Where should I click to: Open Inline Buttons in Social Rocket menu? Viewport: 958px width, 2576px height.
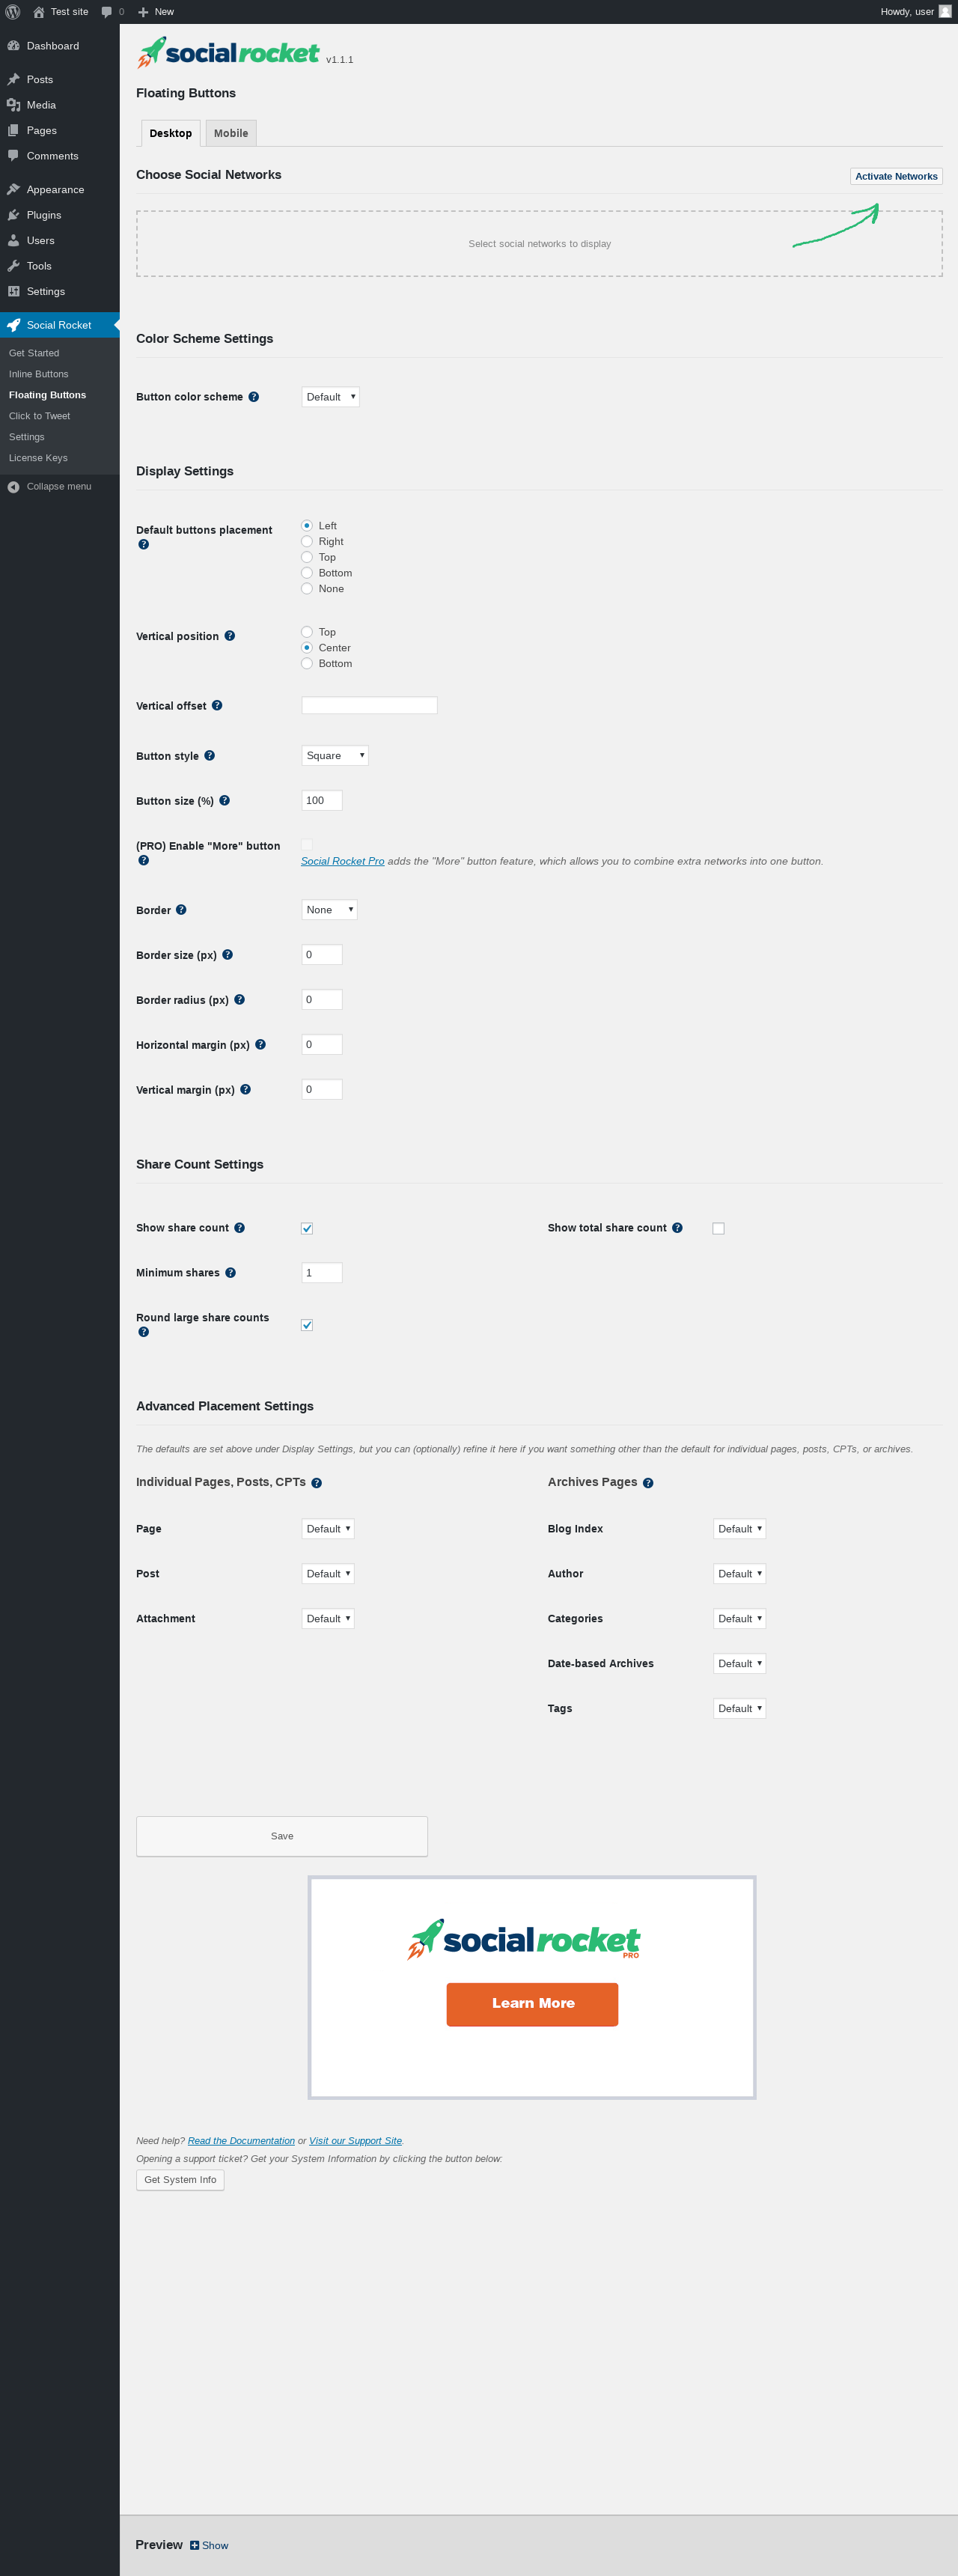[x=39, y=374]
